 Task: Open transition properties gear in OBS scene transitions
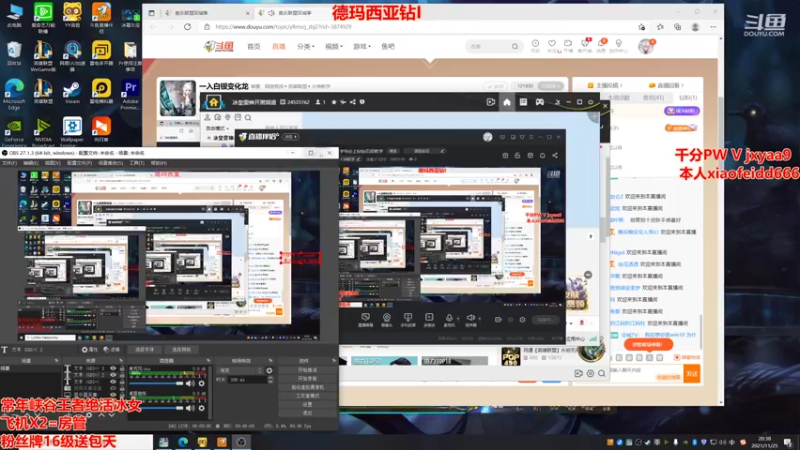269,370
